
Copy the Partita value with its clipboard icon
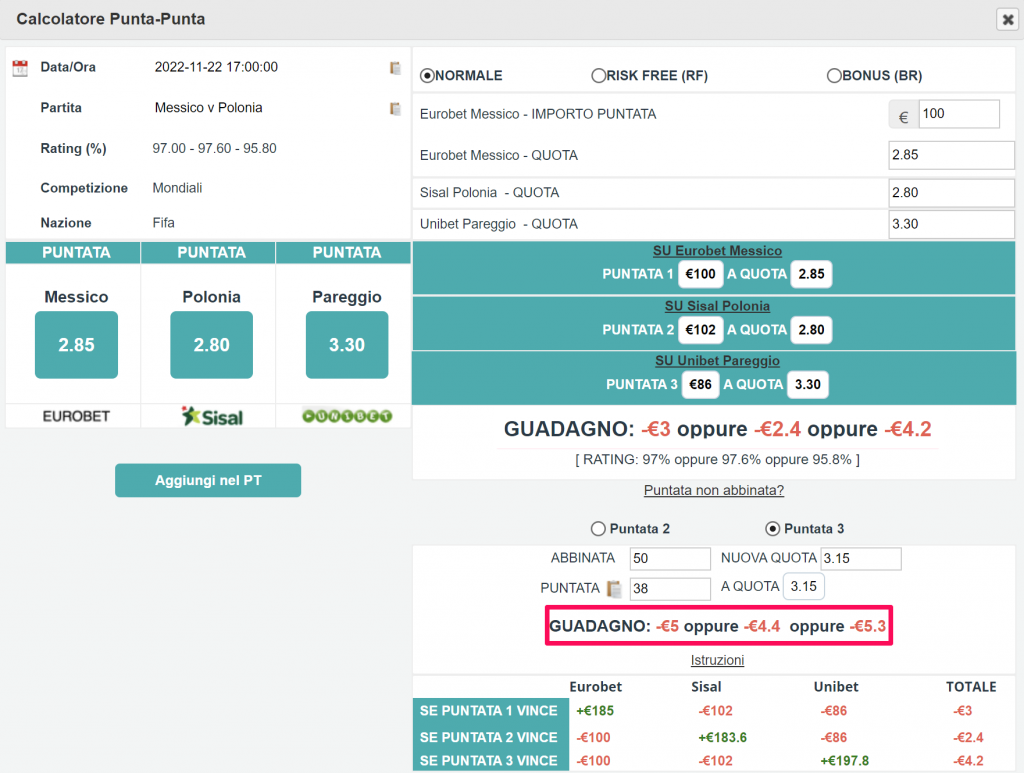pos(395,108)
